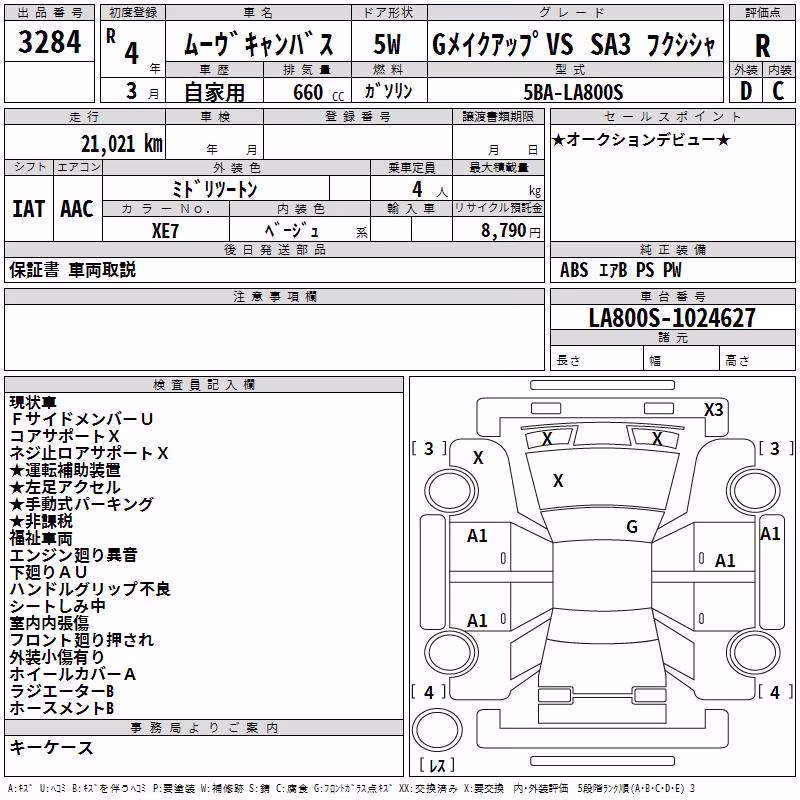Click the note ラジエーターB
The width and height of the screenshot is (800, 800).
click(62, 691)
